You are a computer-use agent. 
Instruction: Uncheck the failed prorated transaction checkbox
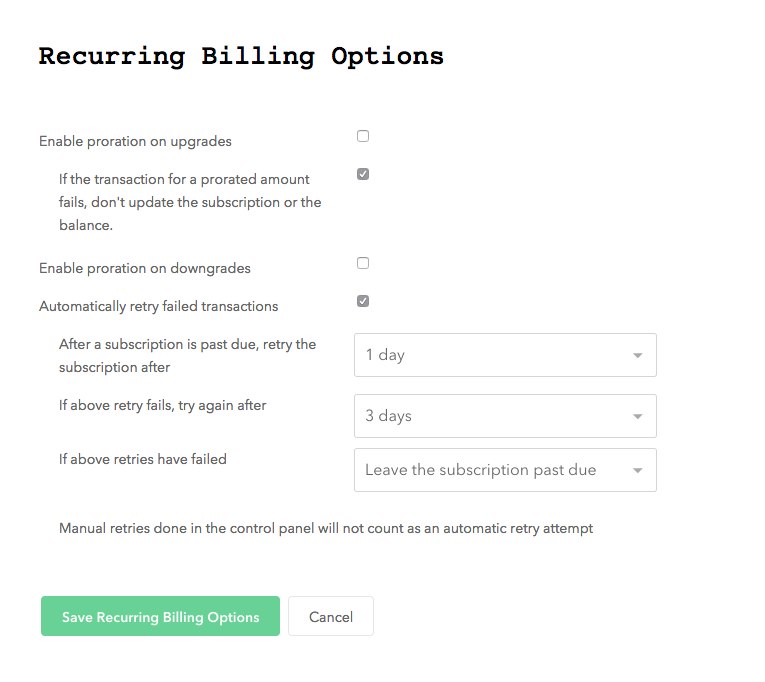pos(363,174)
